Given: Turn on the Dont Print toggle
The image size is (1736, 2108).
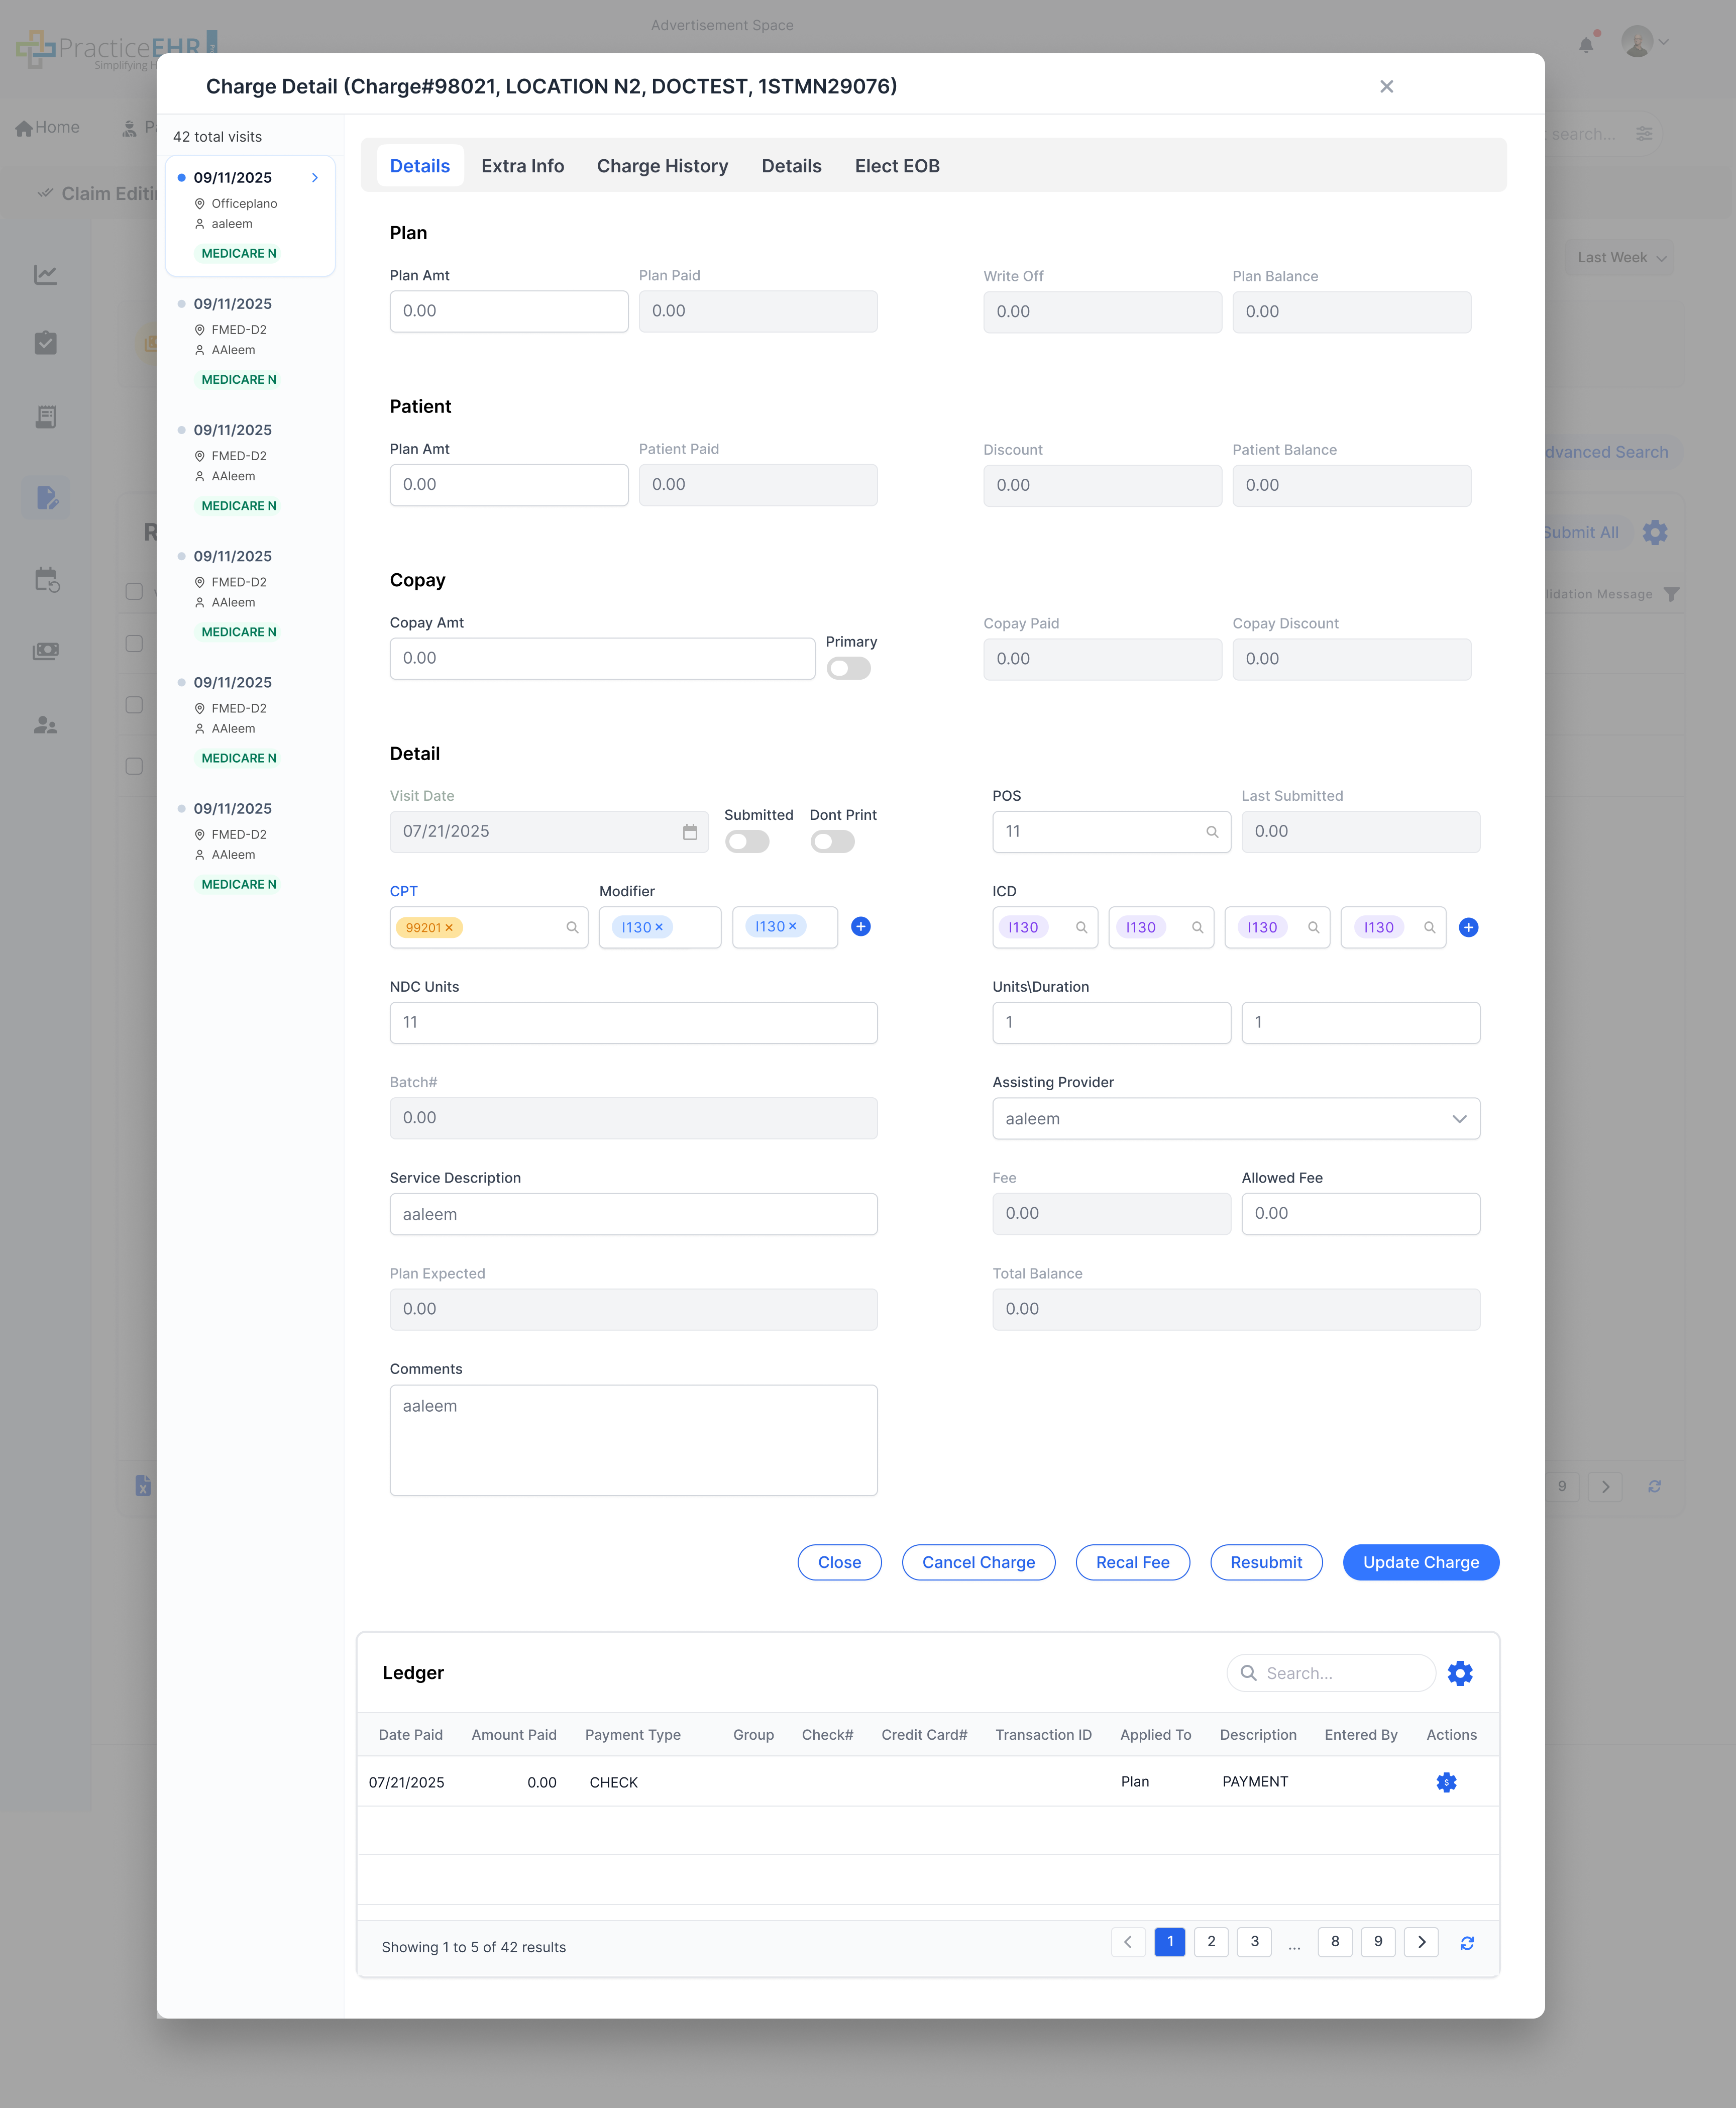Looking at the screenshot, I should tap(832, 842).
